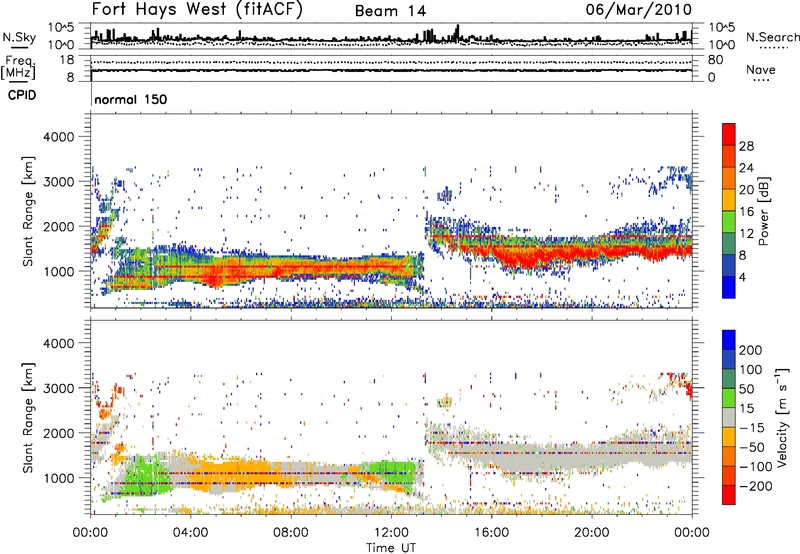Click the yellow segment of the Power colorbar
This screenshot has height=554, width=800.
coord(729,199)
